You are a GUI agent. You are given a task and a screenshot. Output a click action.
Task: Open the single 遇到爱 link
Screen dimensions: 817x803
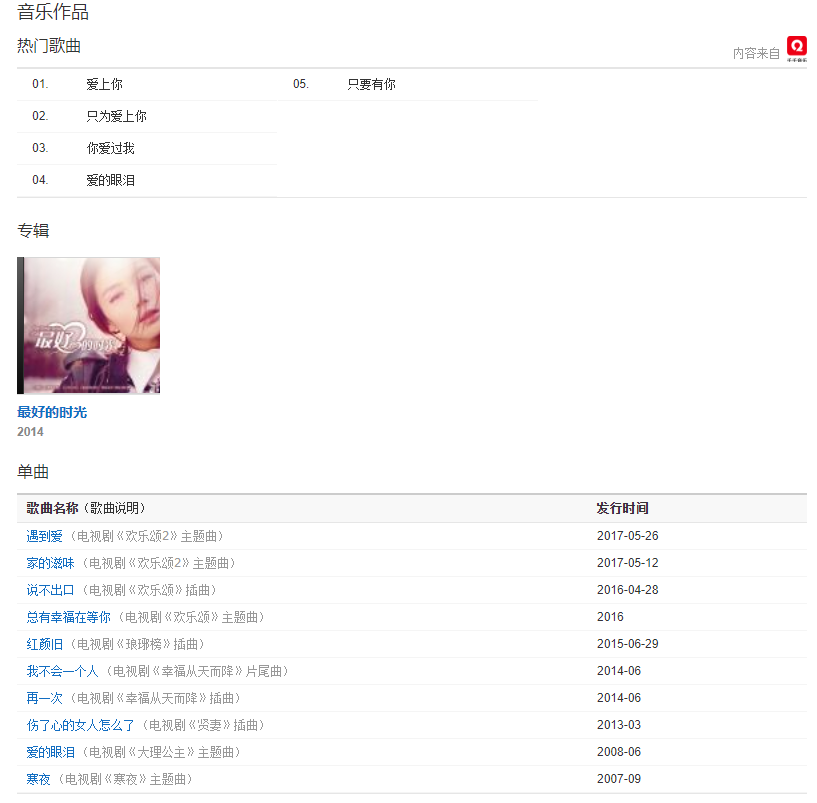44,536
